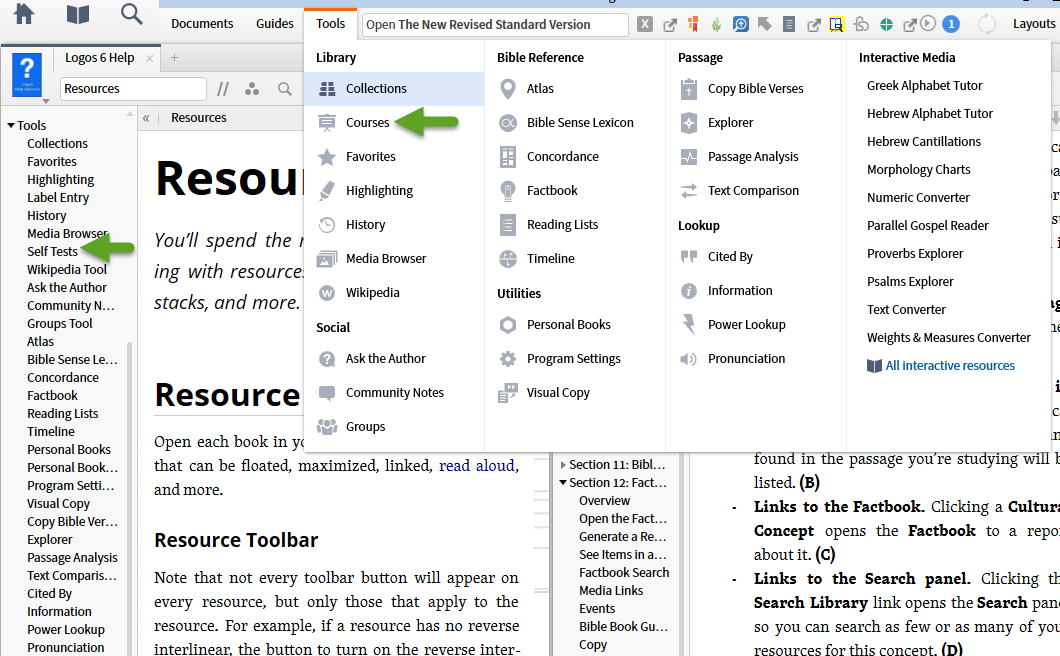This screenshot has width=1060, height=656.
Task: Click the blue notification badge 1
Action: [950, 24]
